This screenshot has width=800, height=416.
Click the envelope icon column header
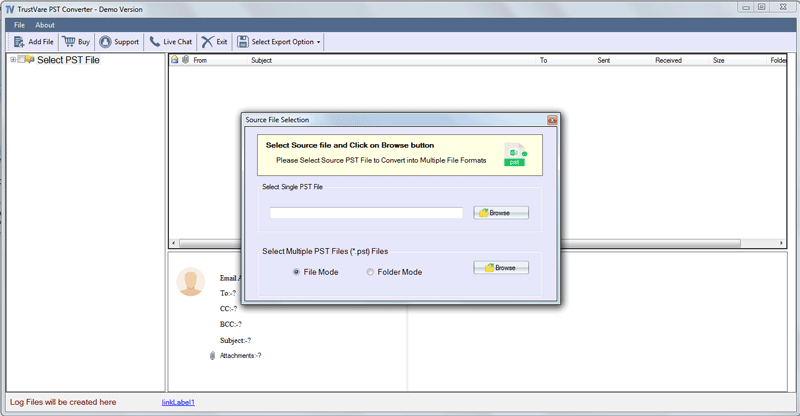[174, 60]
